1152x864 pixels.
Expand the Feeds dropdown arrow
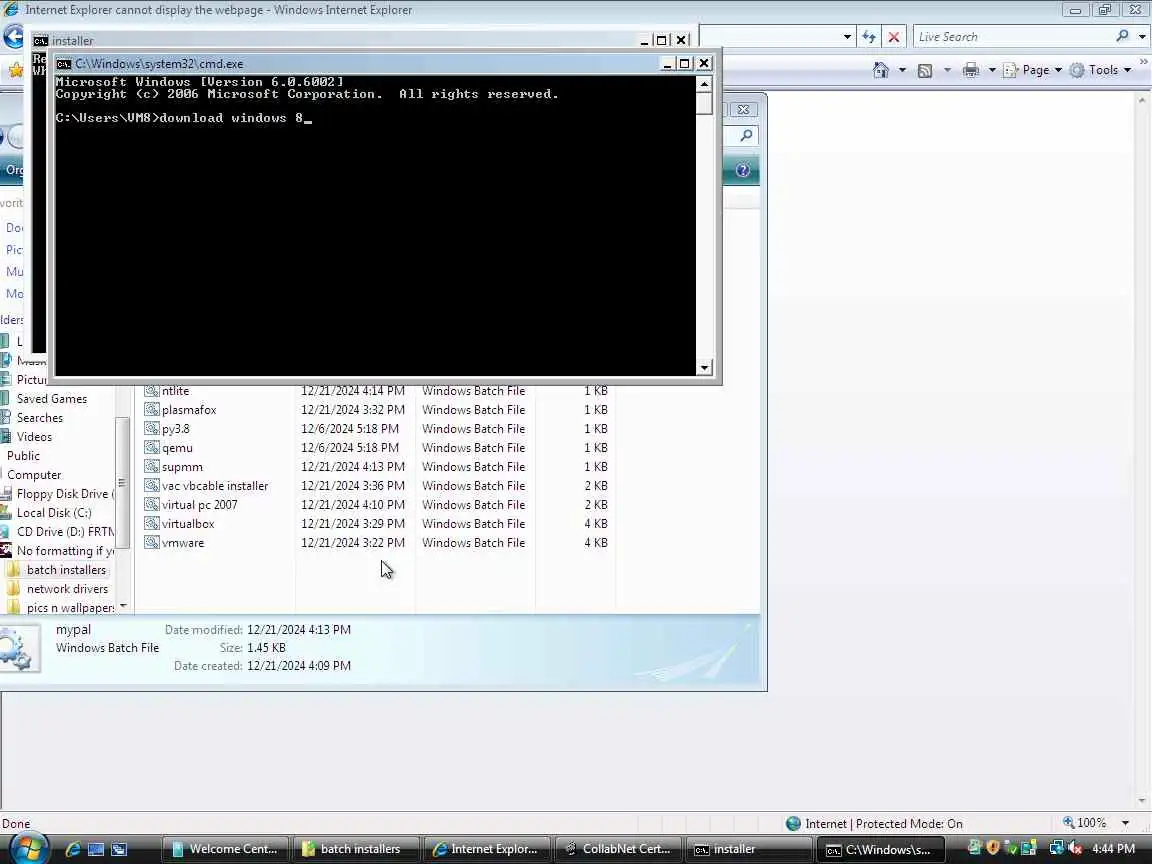947,71
